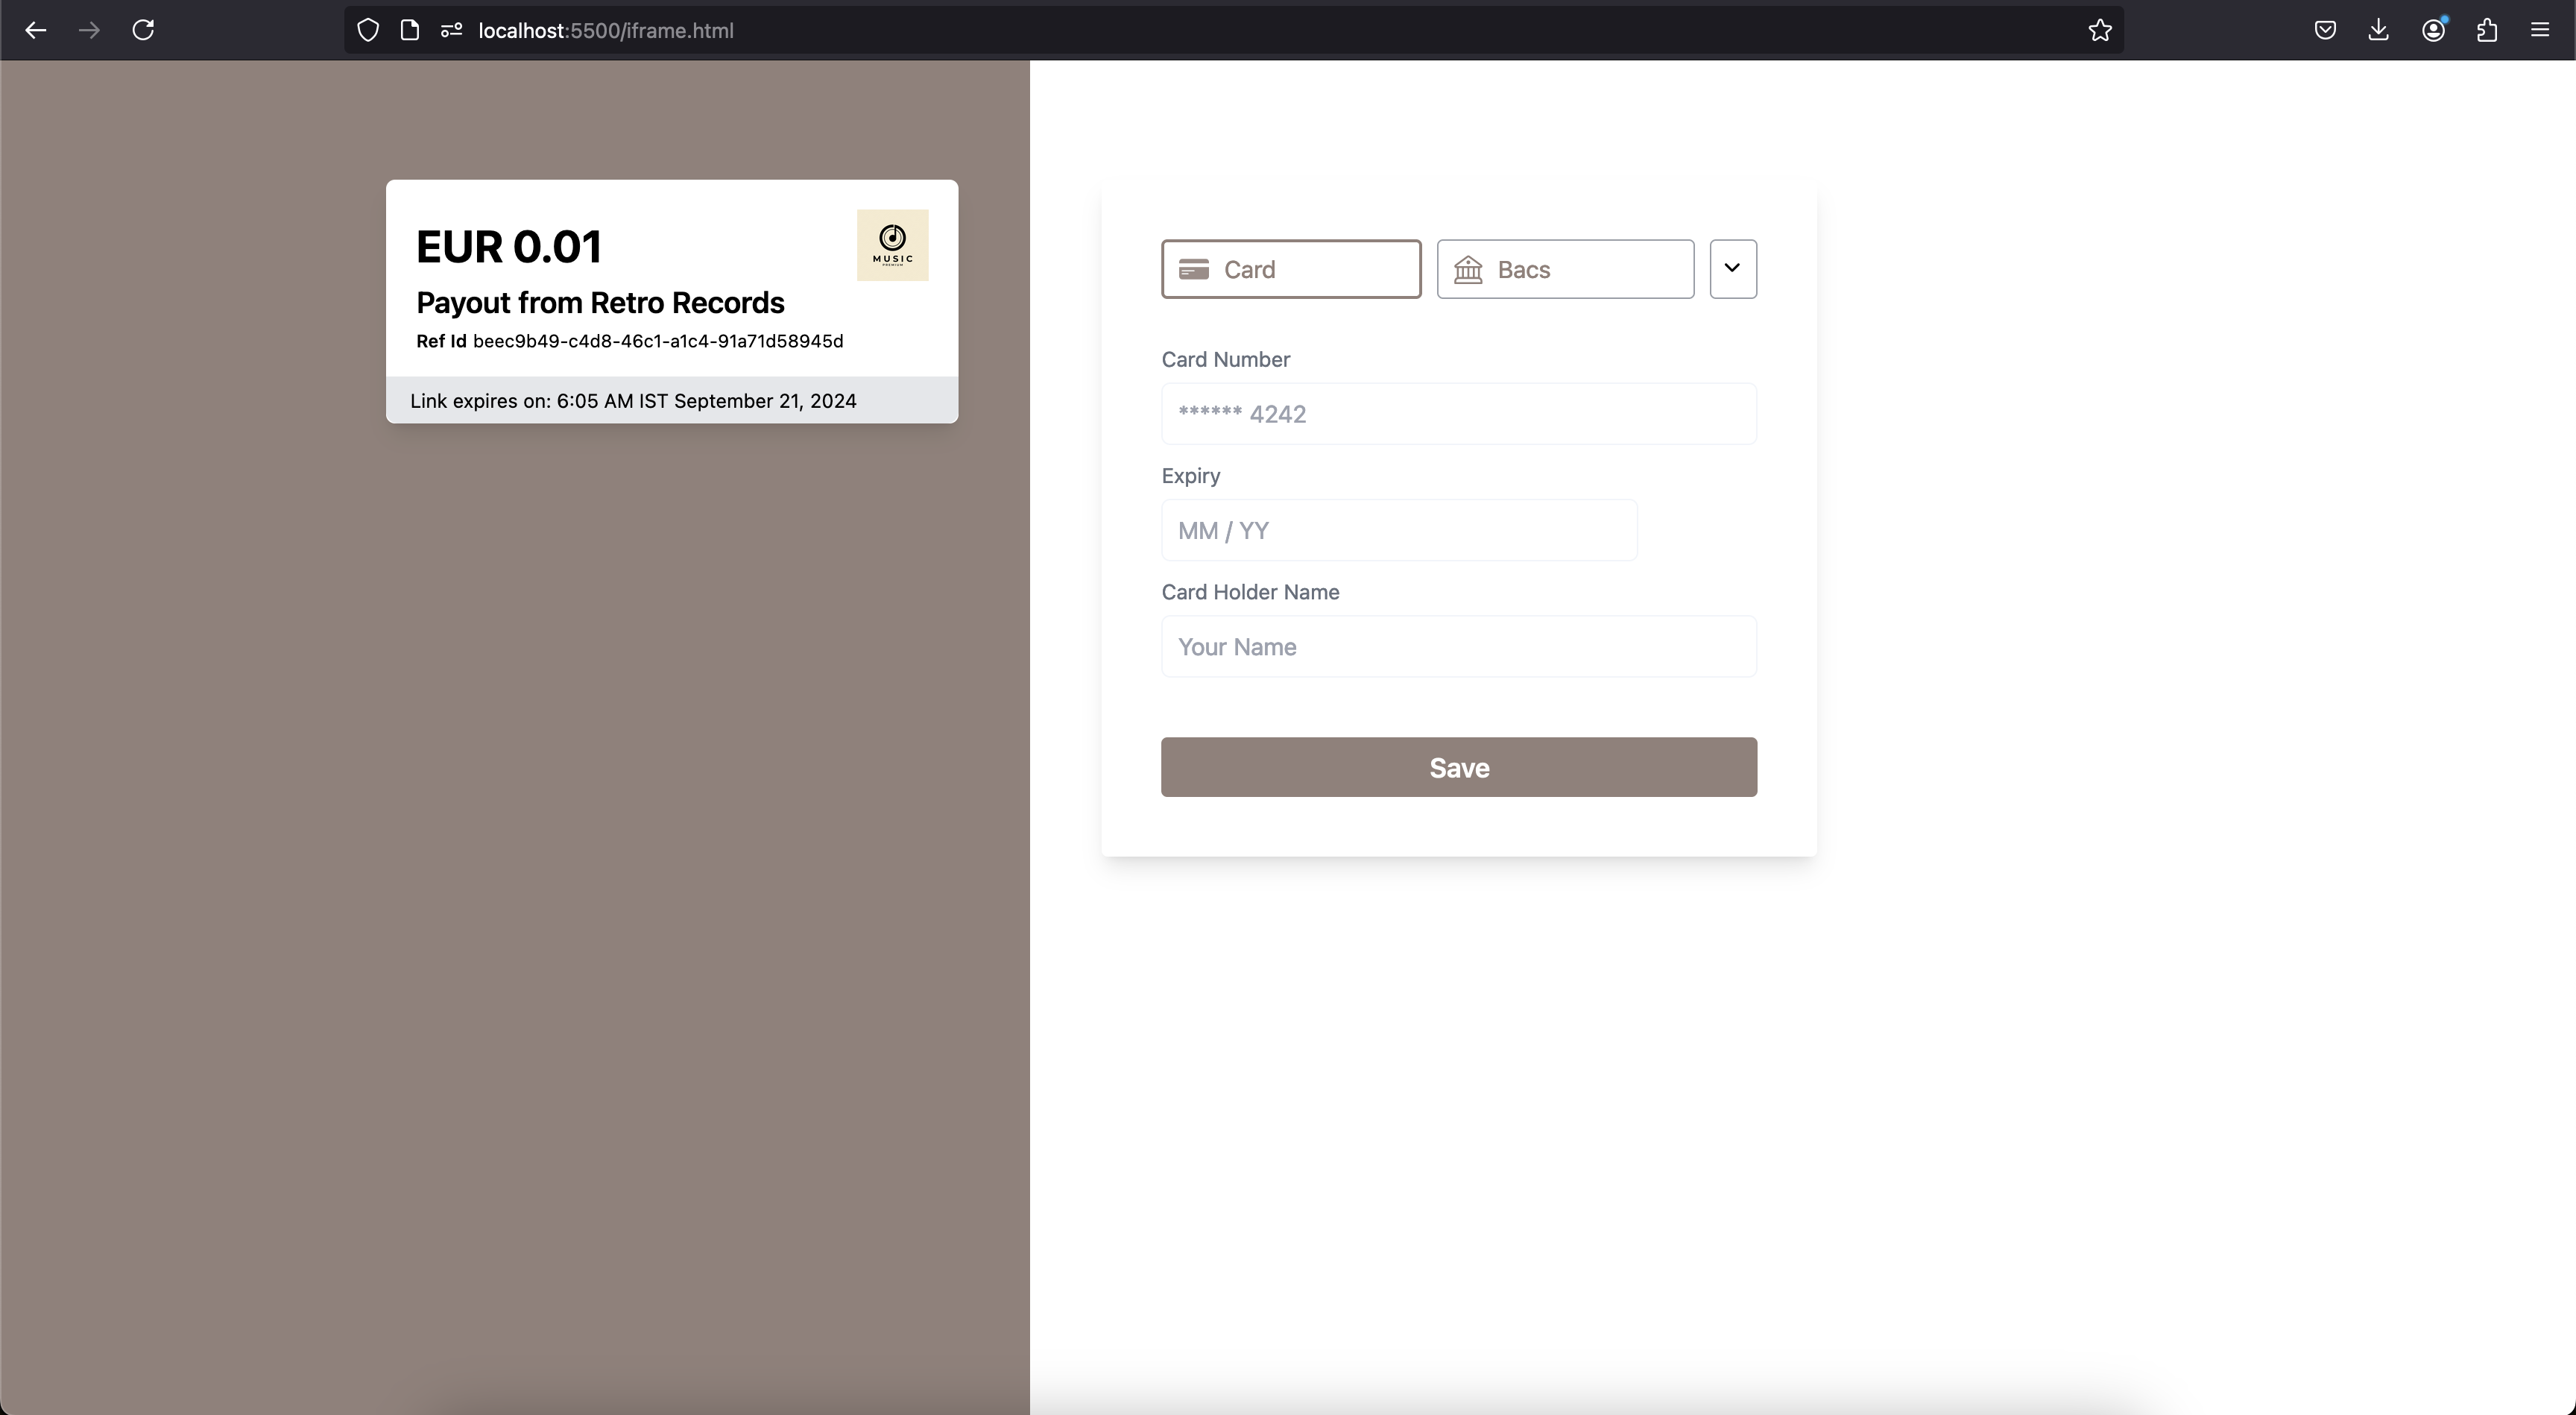
Task: Open the downloads panel icon
Action: [x=2379, y=30]
